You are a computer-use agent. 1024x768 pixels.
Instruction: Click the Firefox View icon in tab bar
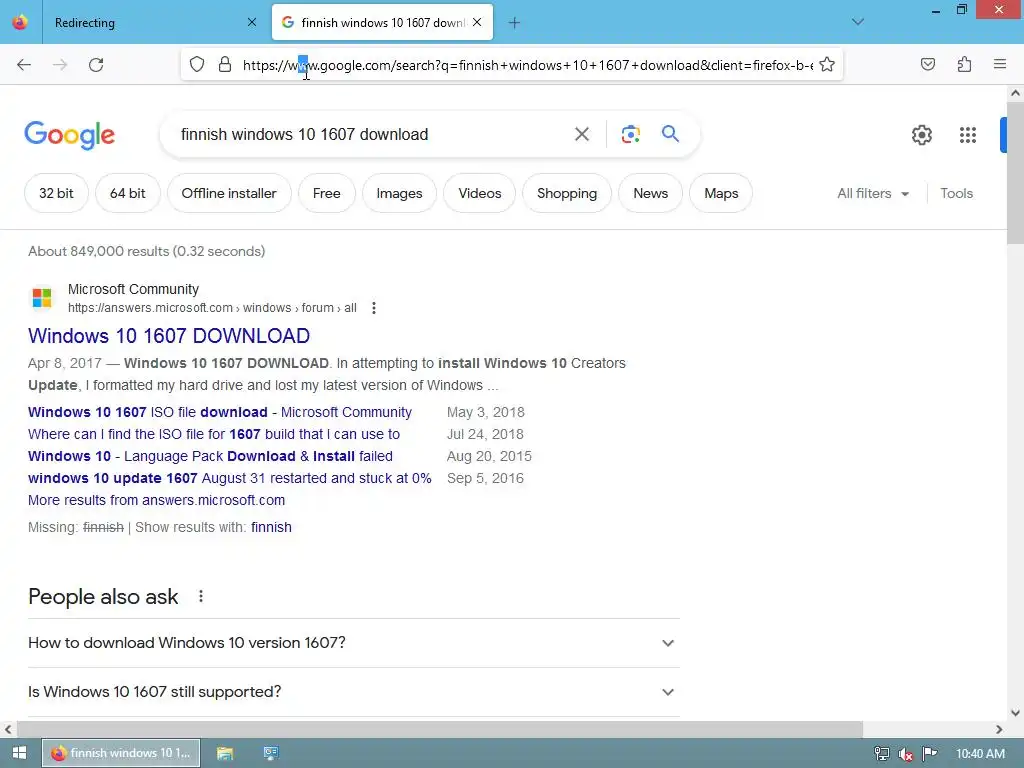20,22
